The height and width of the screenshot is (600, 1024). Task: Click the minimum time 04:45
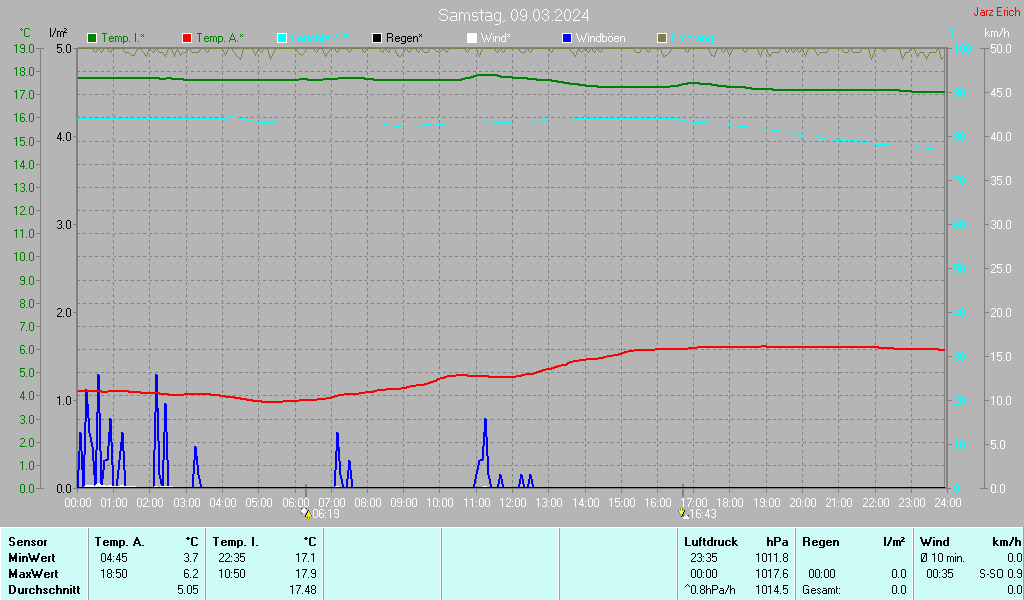[x=114, y=558]
